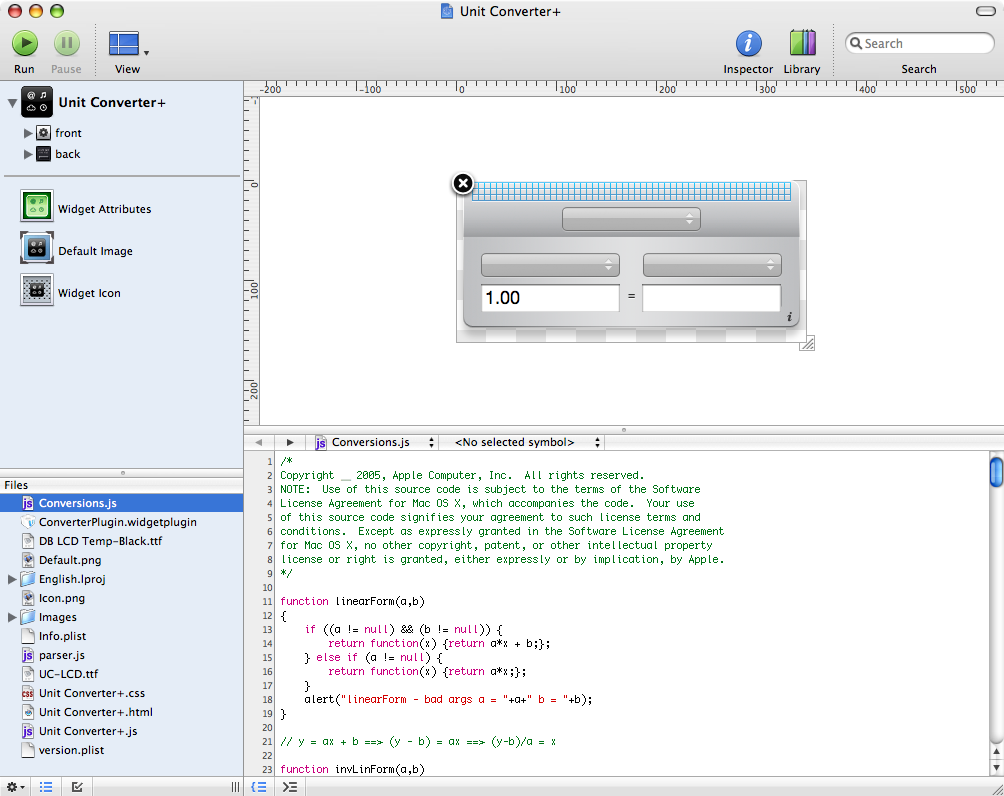Collapse the Unit Converter+ project tree
The width and height of the screenshot is (1004, 796).
point(12,102)
